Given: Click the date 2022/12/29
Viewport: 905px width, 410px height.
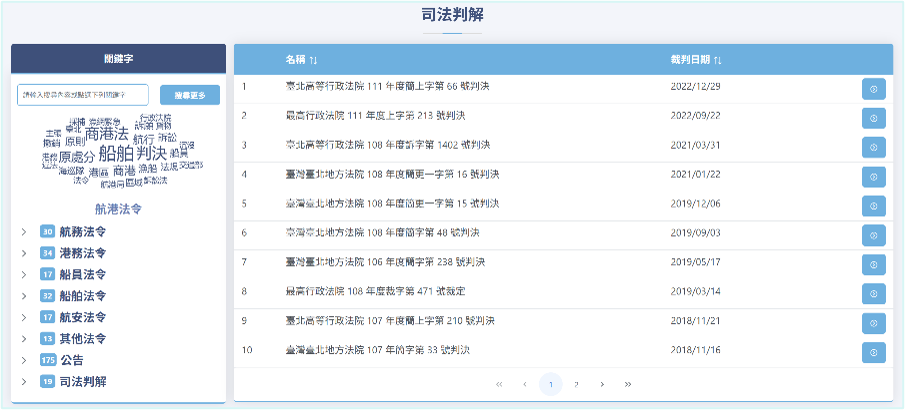Looking at the screenshot, I should click(696, 86).
